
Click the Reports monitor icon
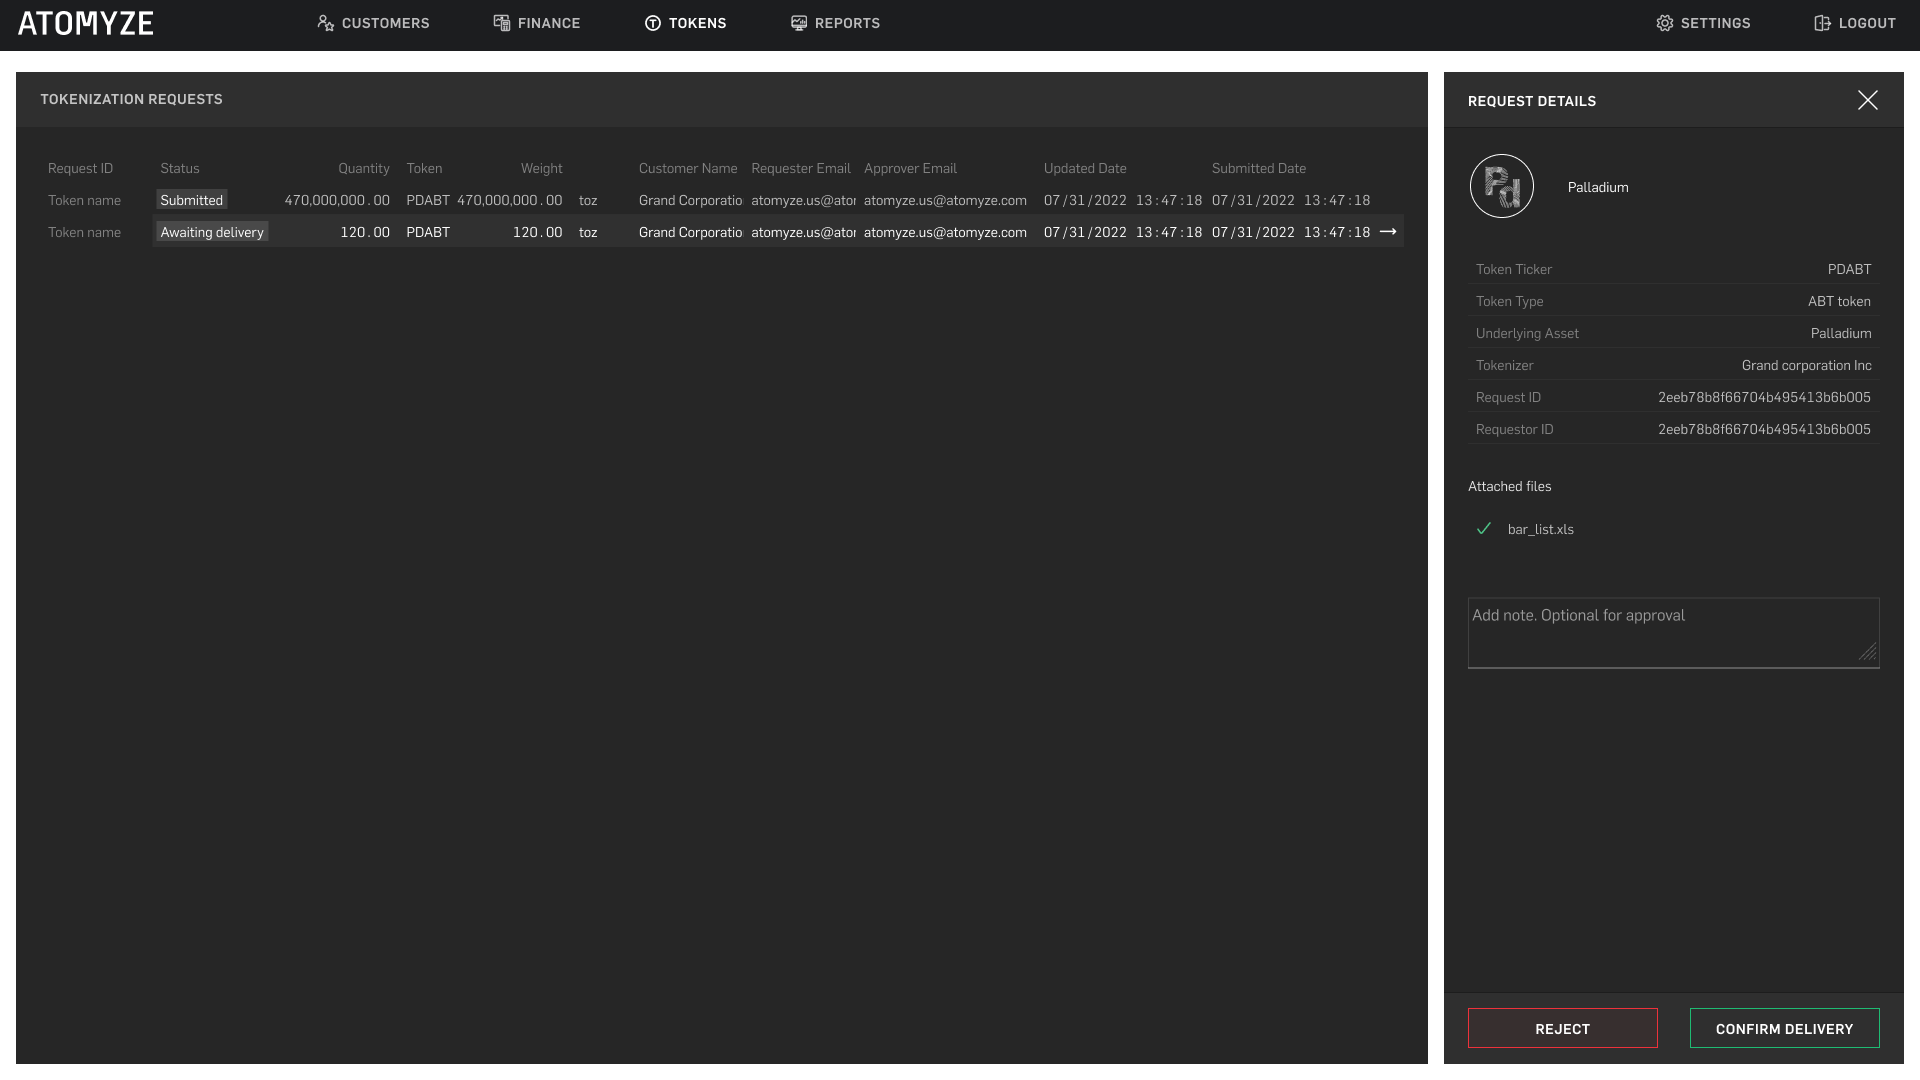pyautogui.click(x=798, y=23)
